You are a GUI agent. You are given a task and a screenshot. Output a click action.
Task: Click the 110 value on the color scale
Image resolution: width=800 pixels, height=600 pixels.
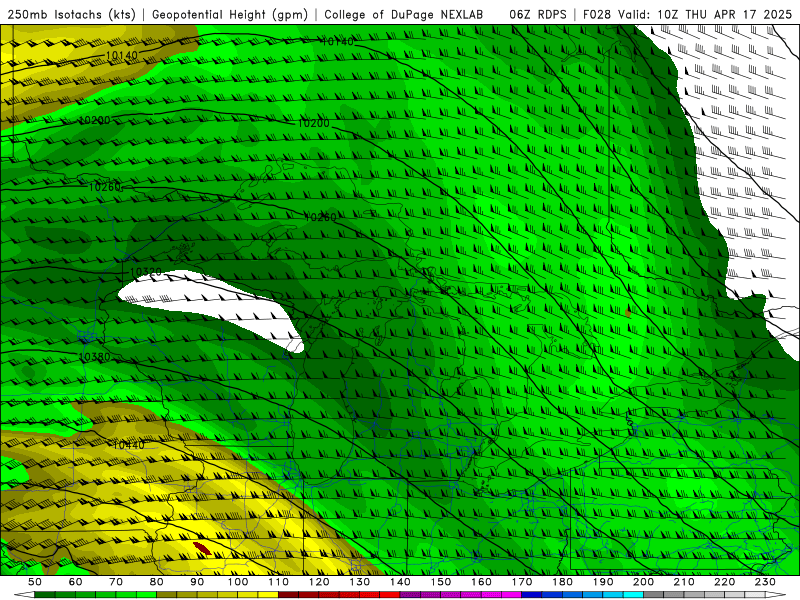[x=279, y=582]
